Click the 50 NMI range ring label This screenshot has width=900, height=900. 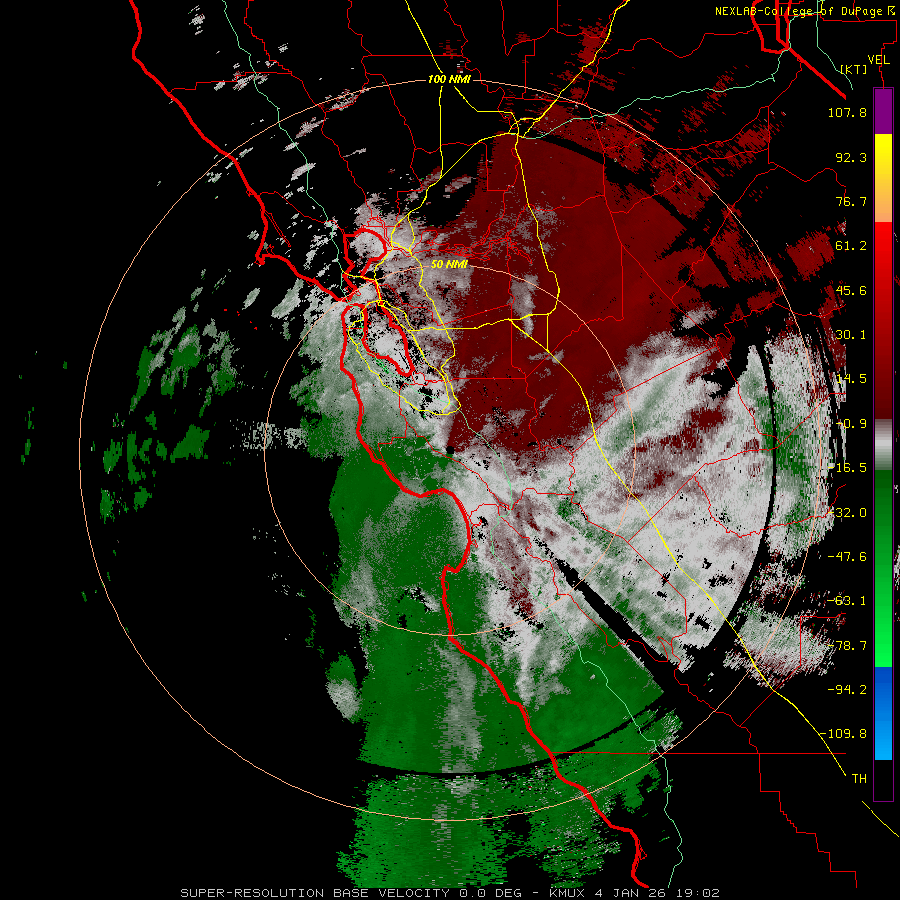449,264
